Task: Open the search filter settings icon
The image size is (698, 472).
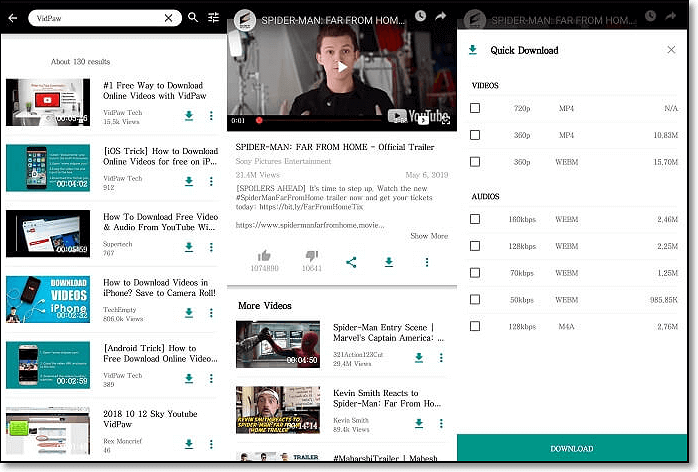Action: click(214, 17)
